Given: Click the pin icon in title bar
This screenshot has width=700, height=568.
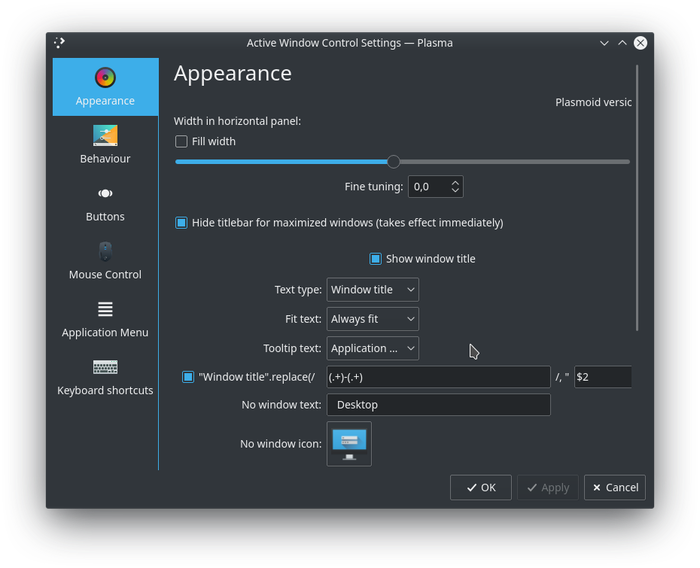Looking at the screenshot, I should pos(60,43).
